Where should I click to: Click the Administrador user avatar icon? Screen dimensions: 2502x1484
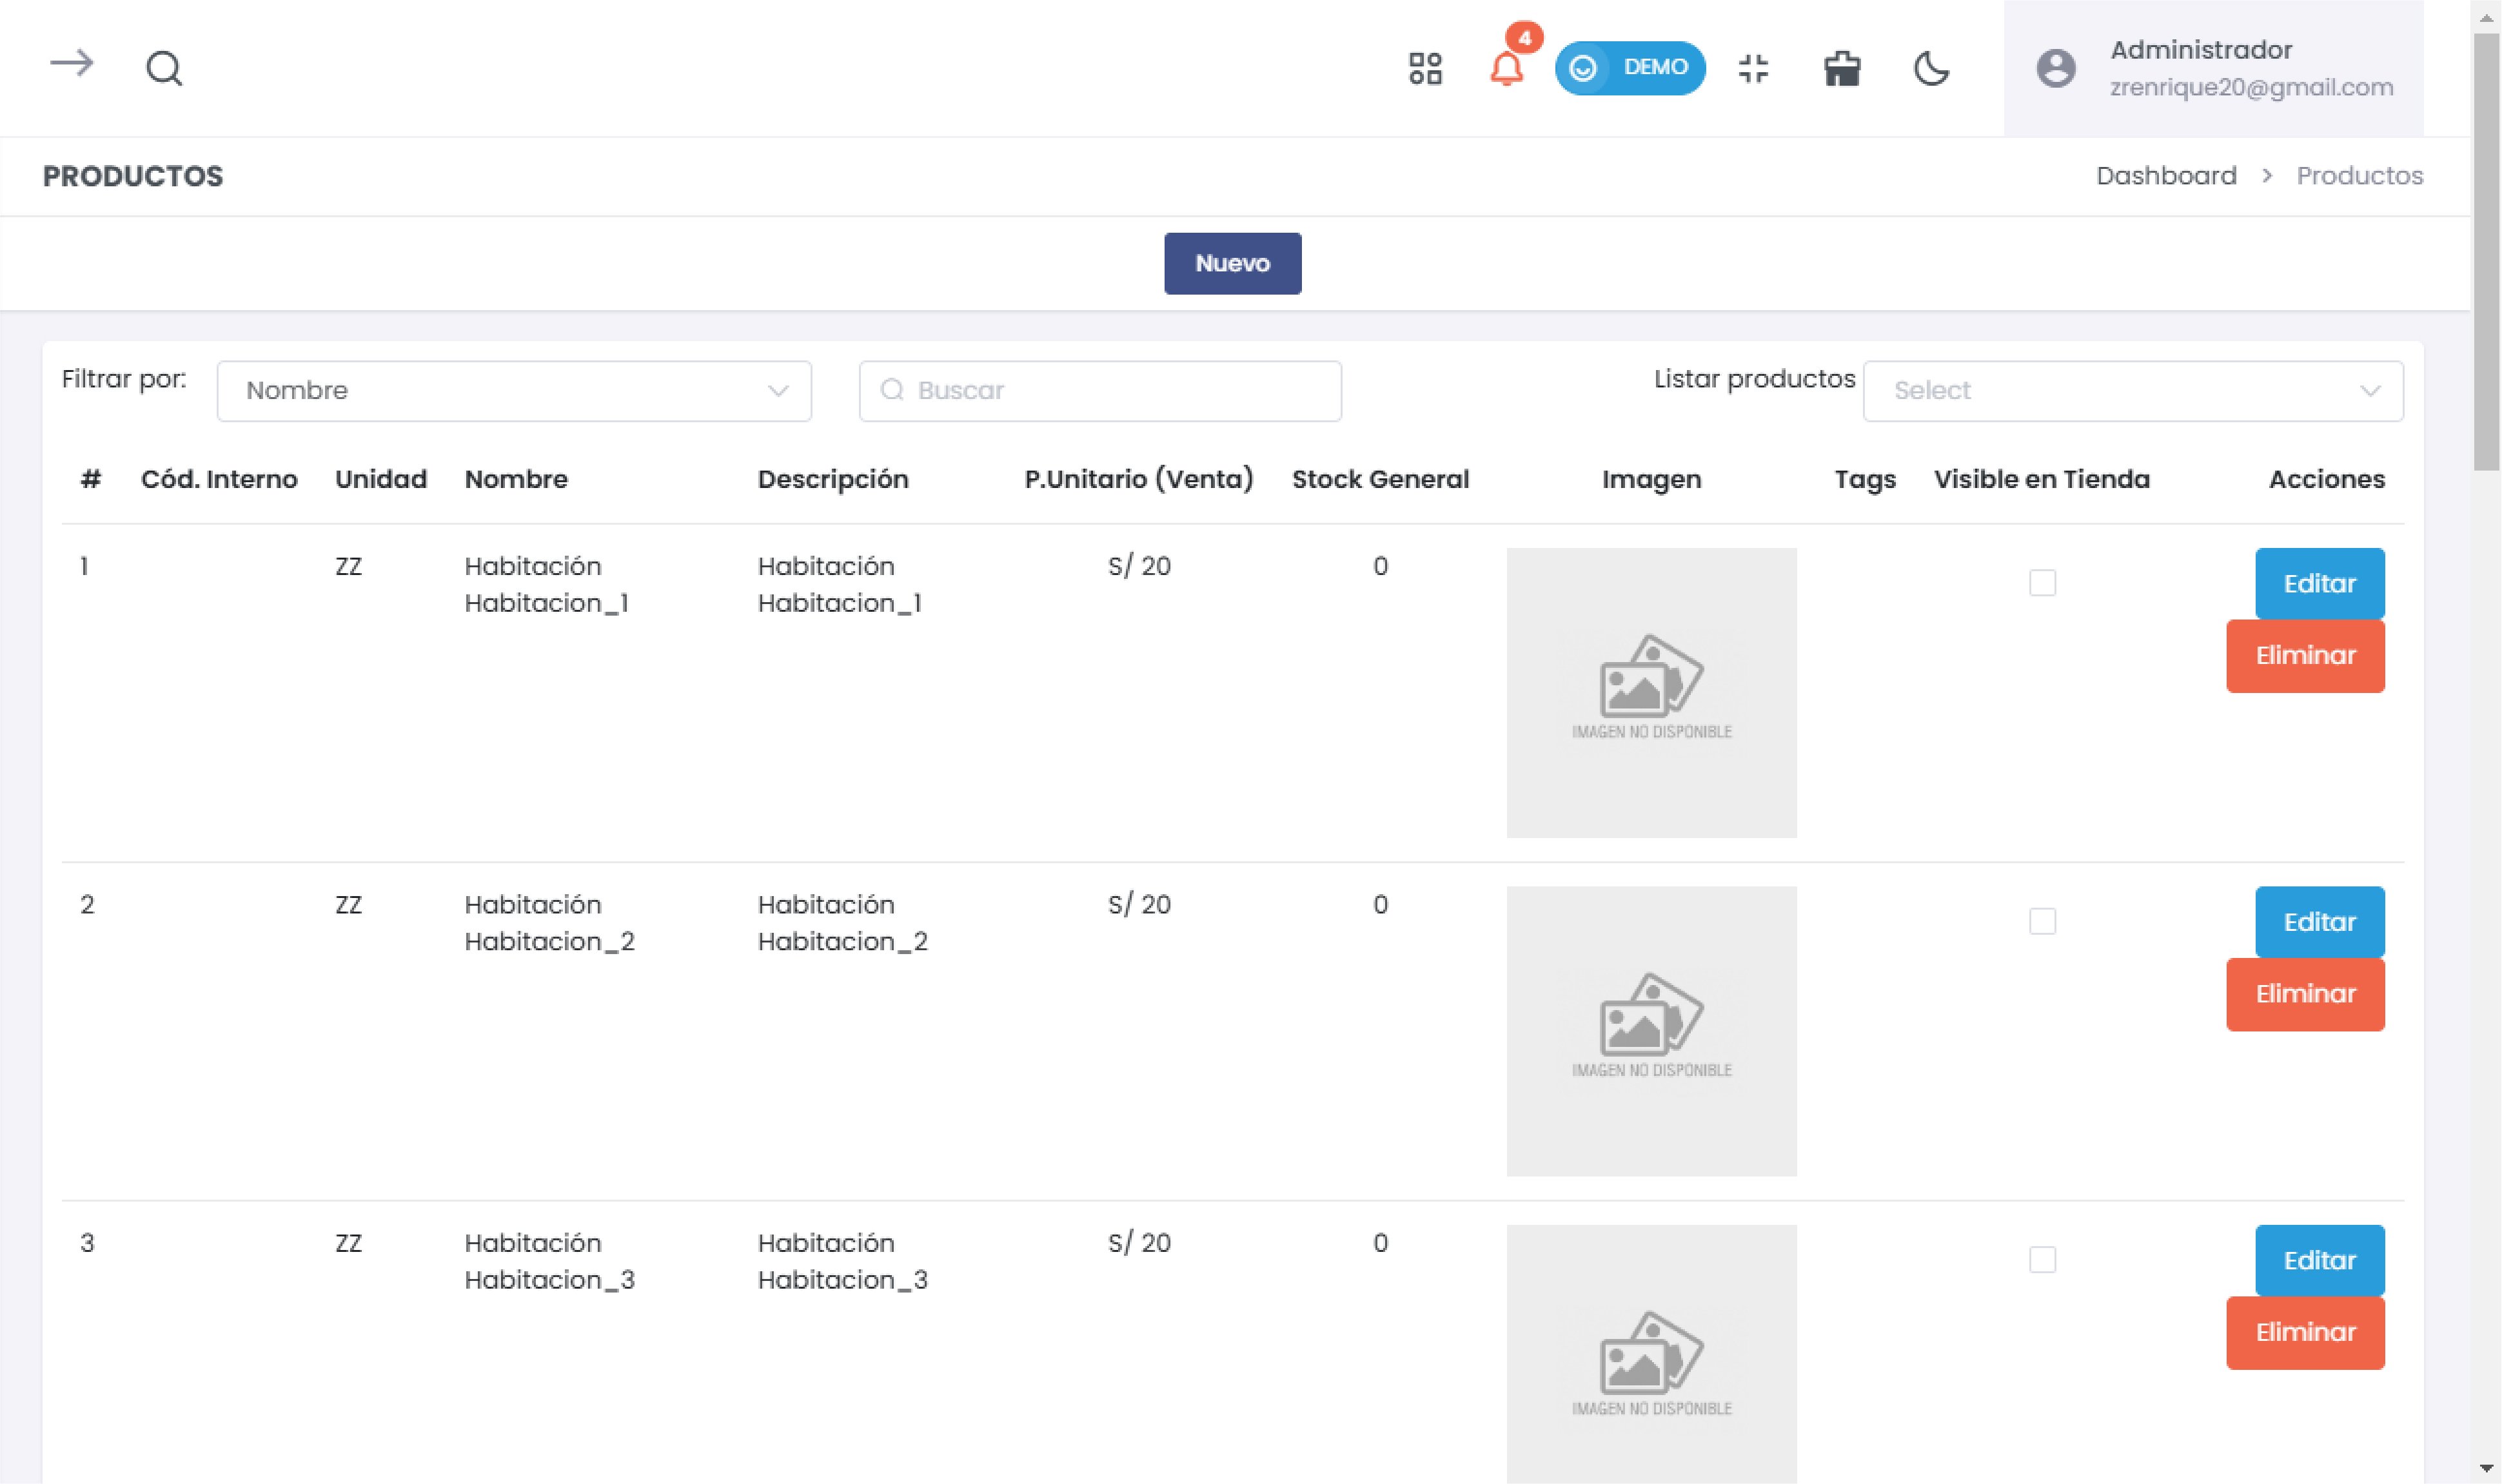coord(2056,68)
